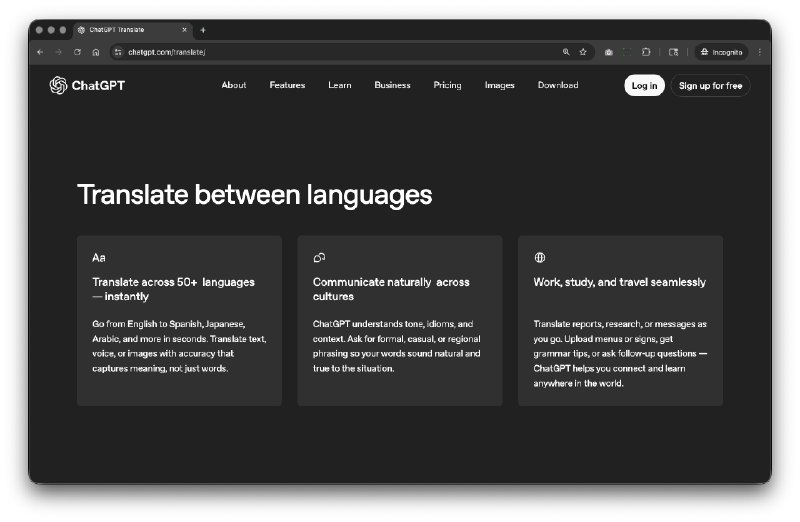Open the extensions puzzle icon
This screenshot has width=800, height=522.
(646, 52)
